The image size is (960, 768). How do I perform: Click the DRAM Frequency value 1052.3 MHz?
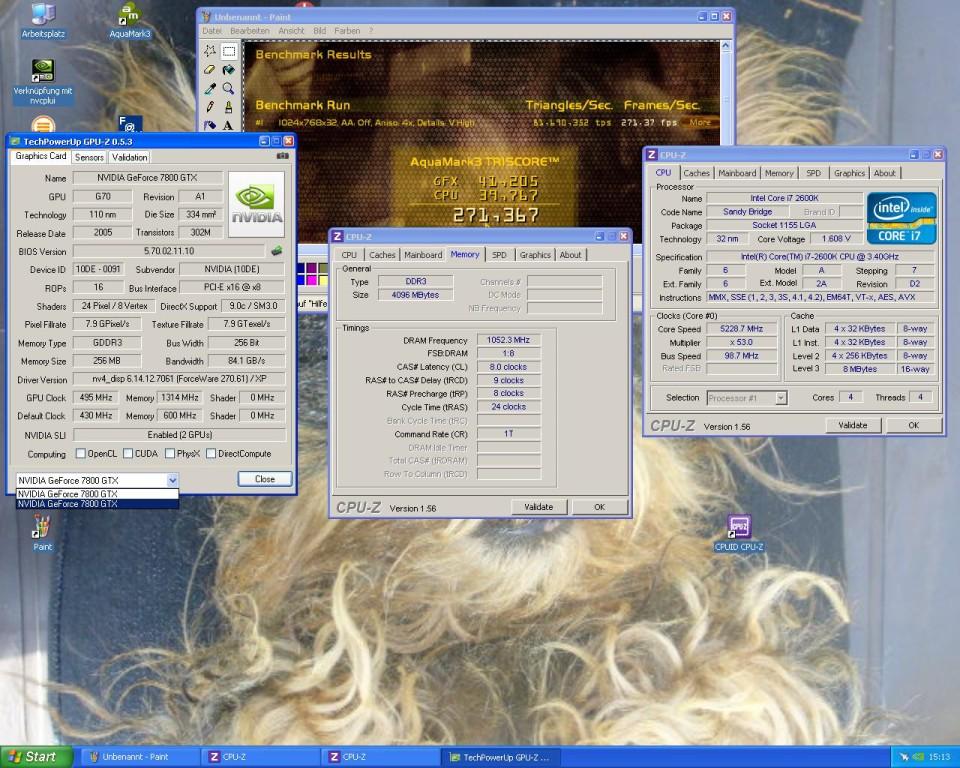click(x=509, y=340)
